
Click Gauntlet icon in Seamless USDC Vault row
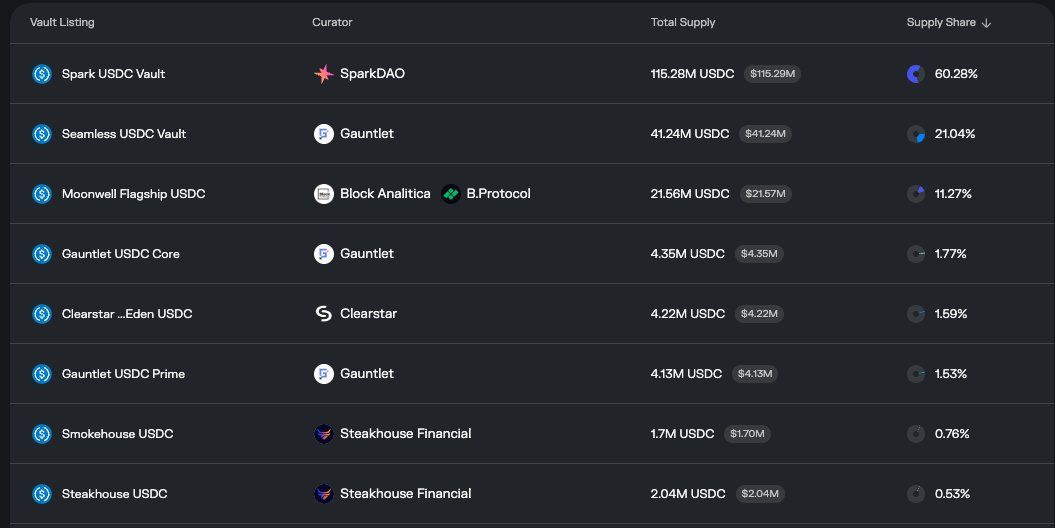pos(324,134)
